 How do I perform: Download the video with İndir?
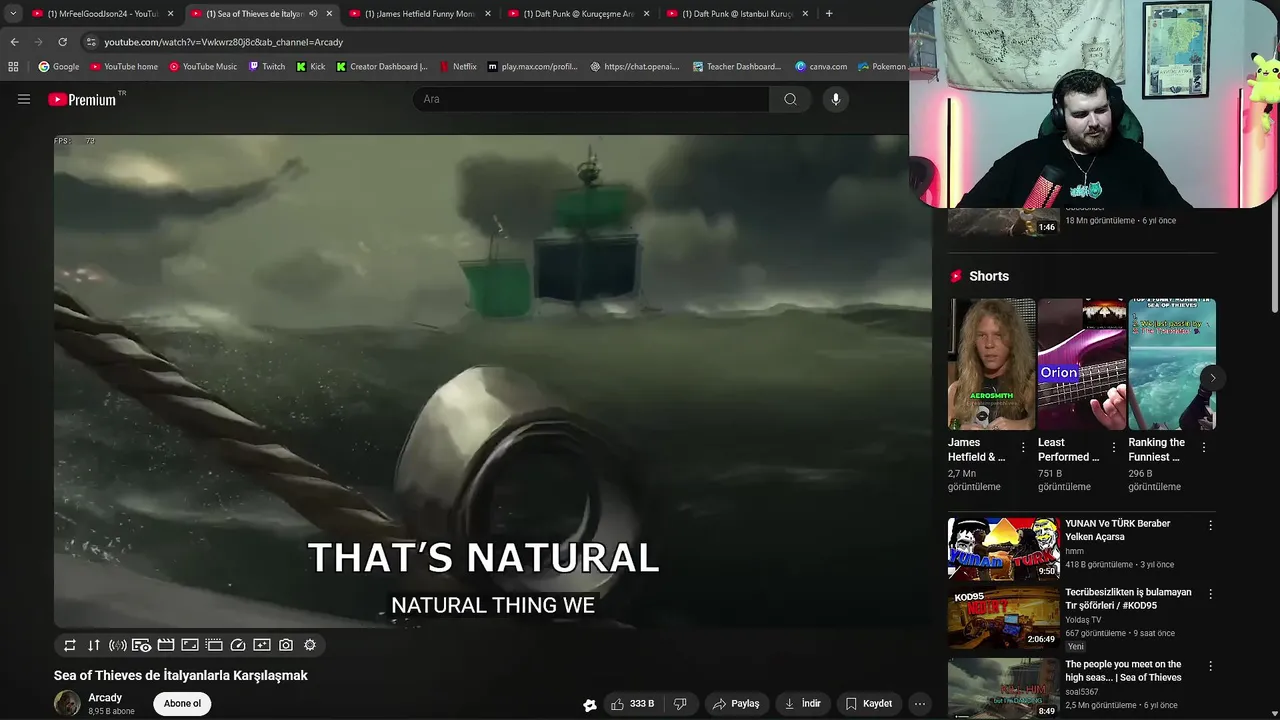tap(802, 704)
